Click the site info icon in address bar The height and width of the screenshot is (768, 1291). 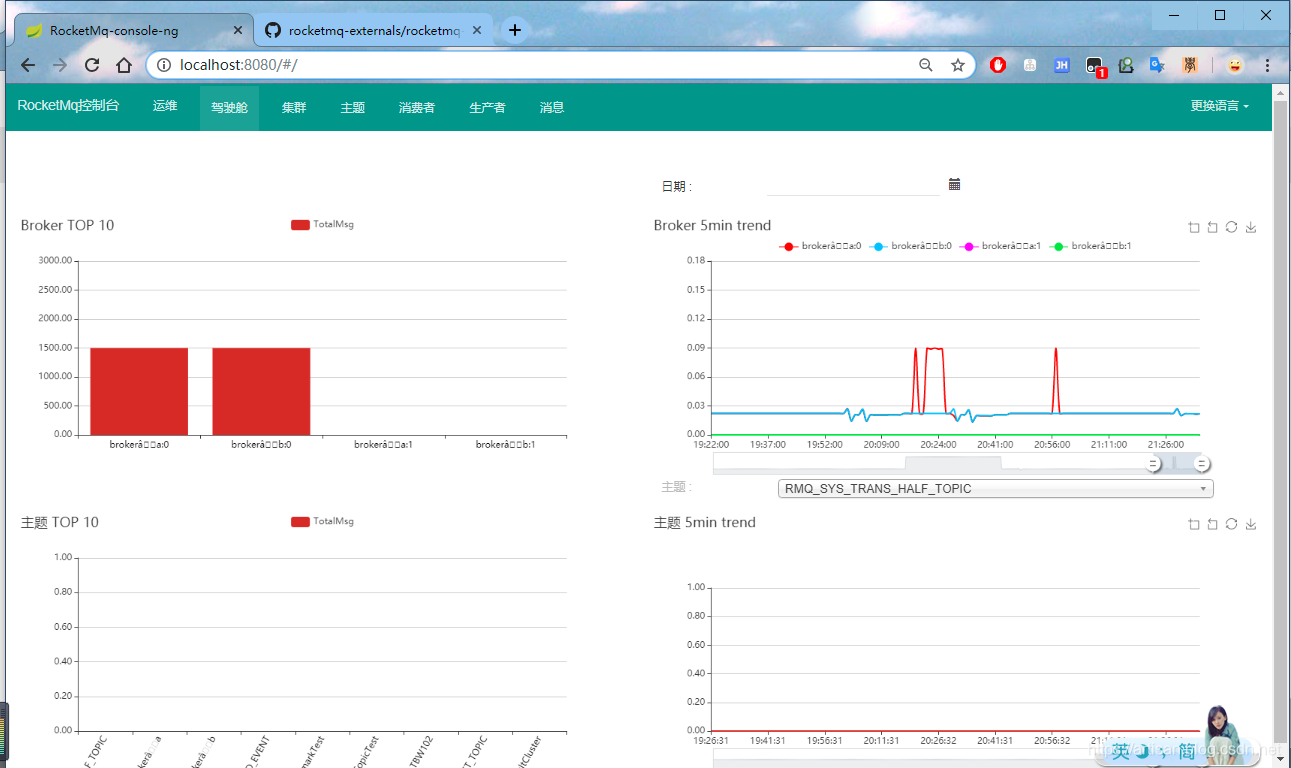click(165, 65)
